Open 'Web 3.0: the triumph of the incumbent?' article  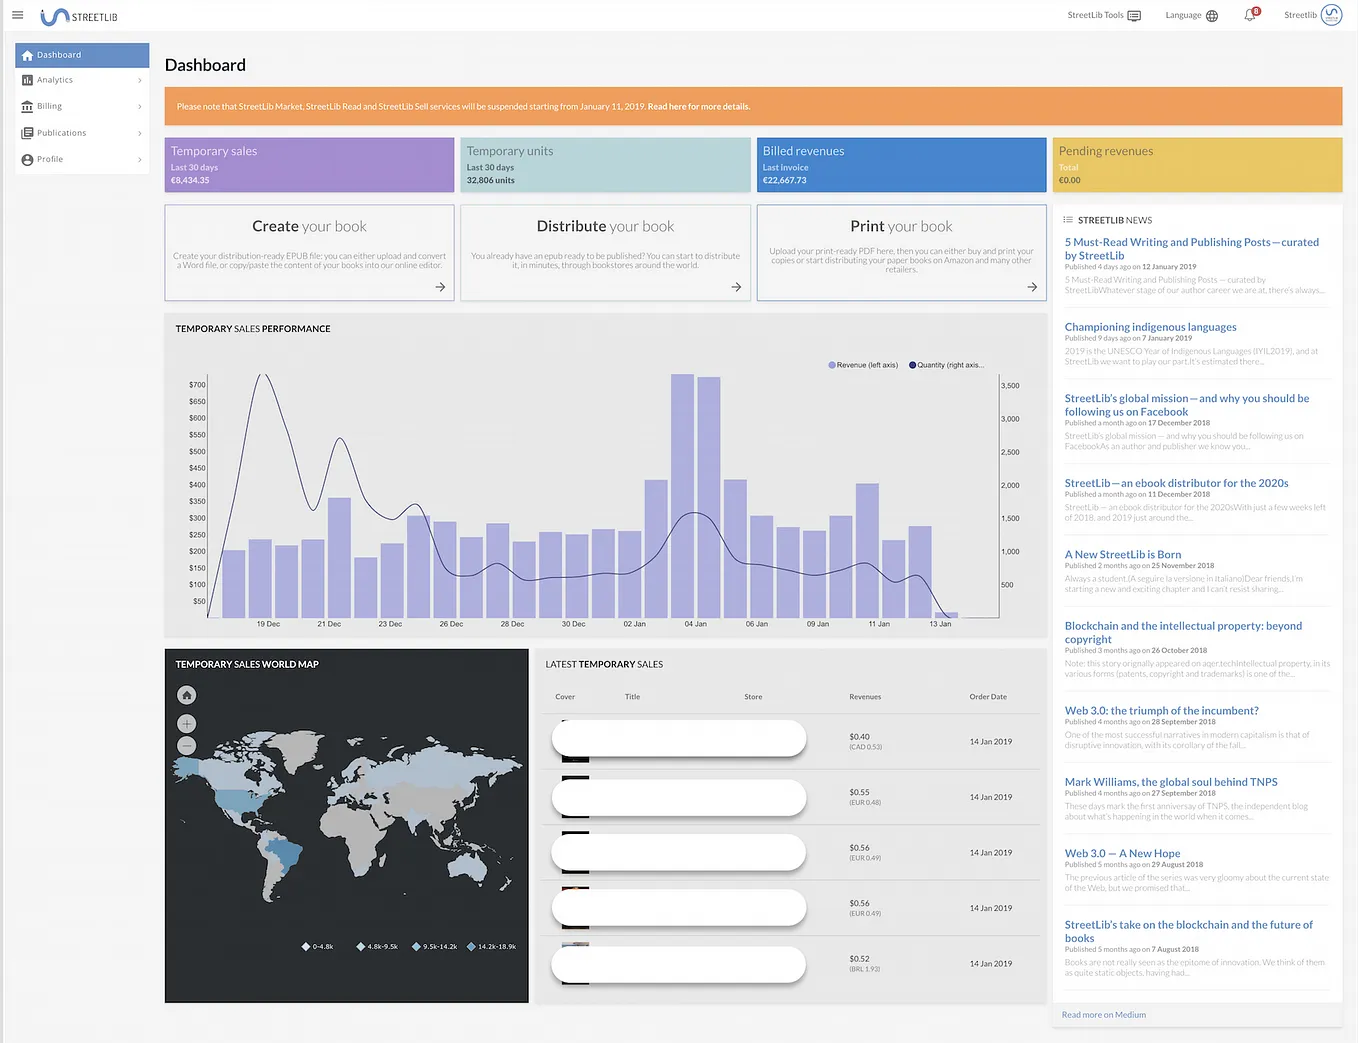1161,711
